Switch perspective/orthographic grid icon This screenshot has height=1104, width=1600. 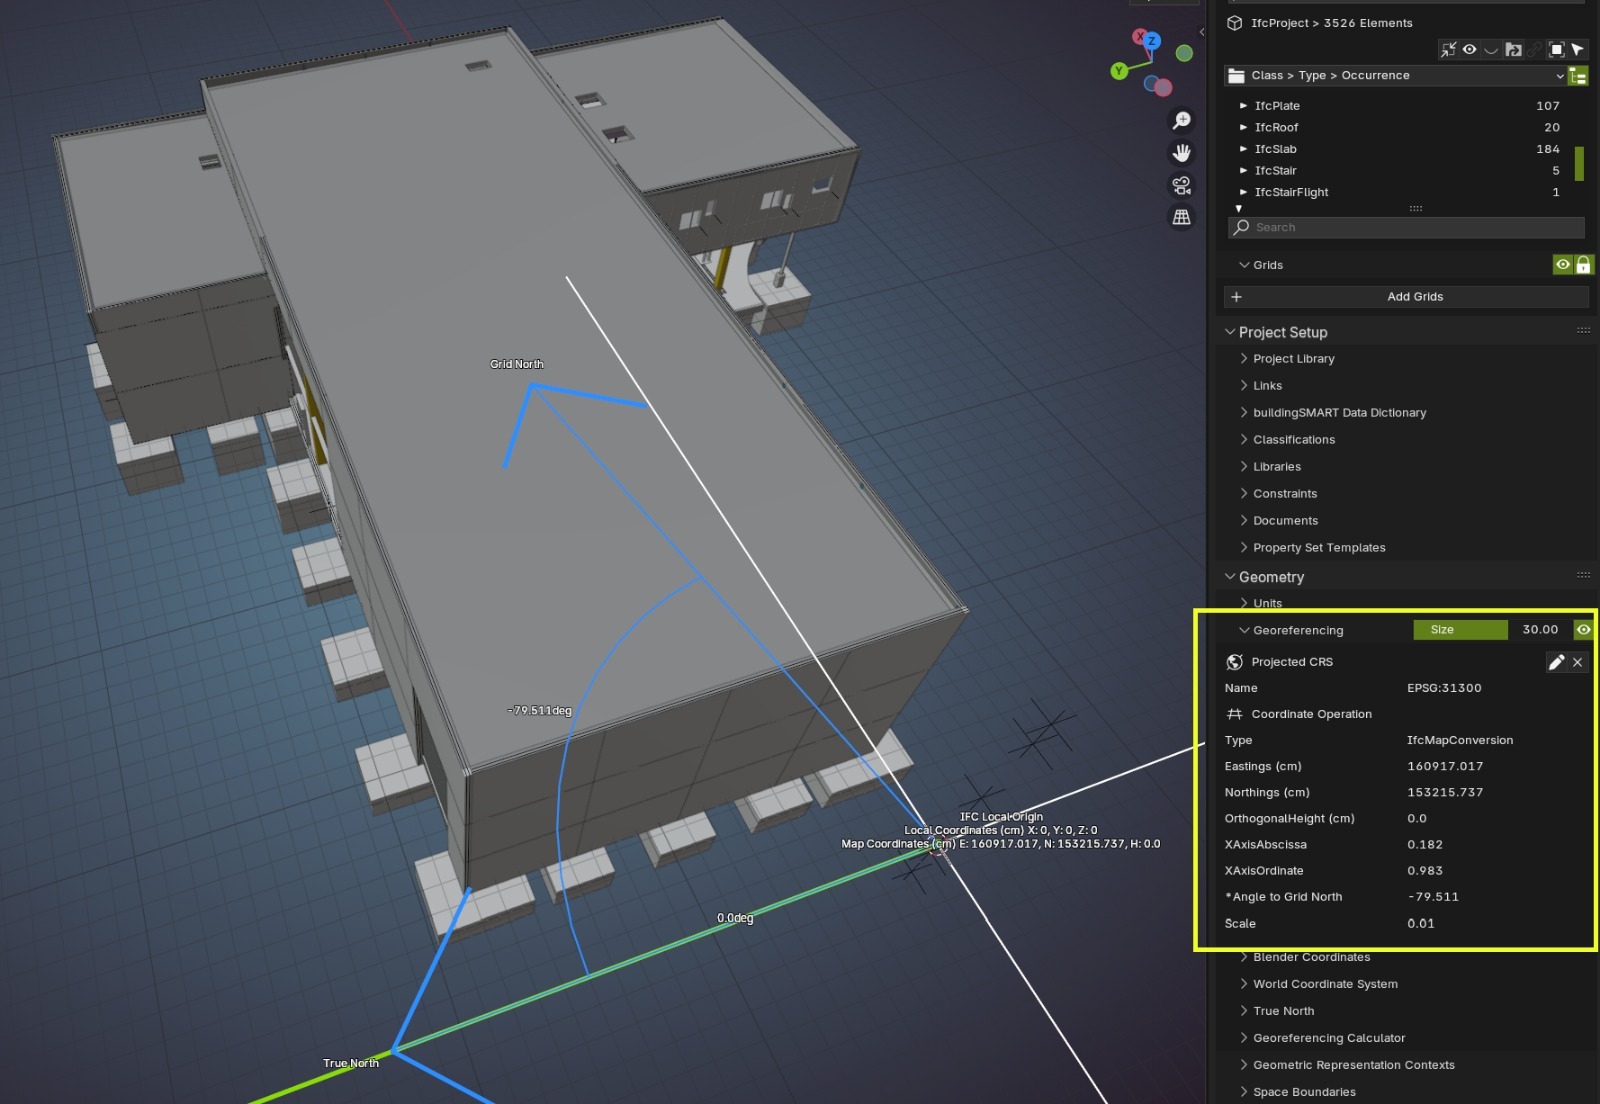[x=1181, y=217]
